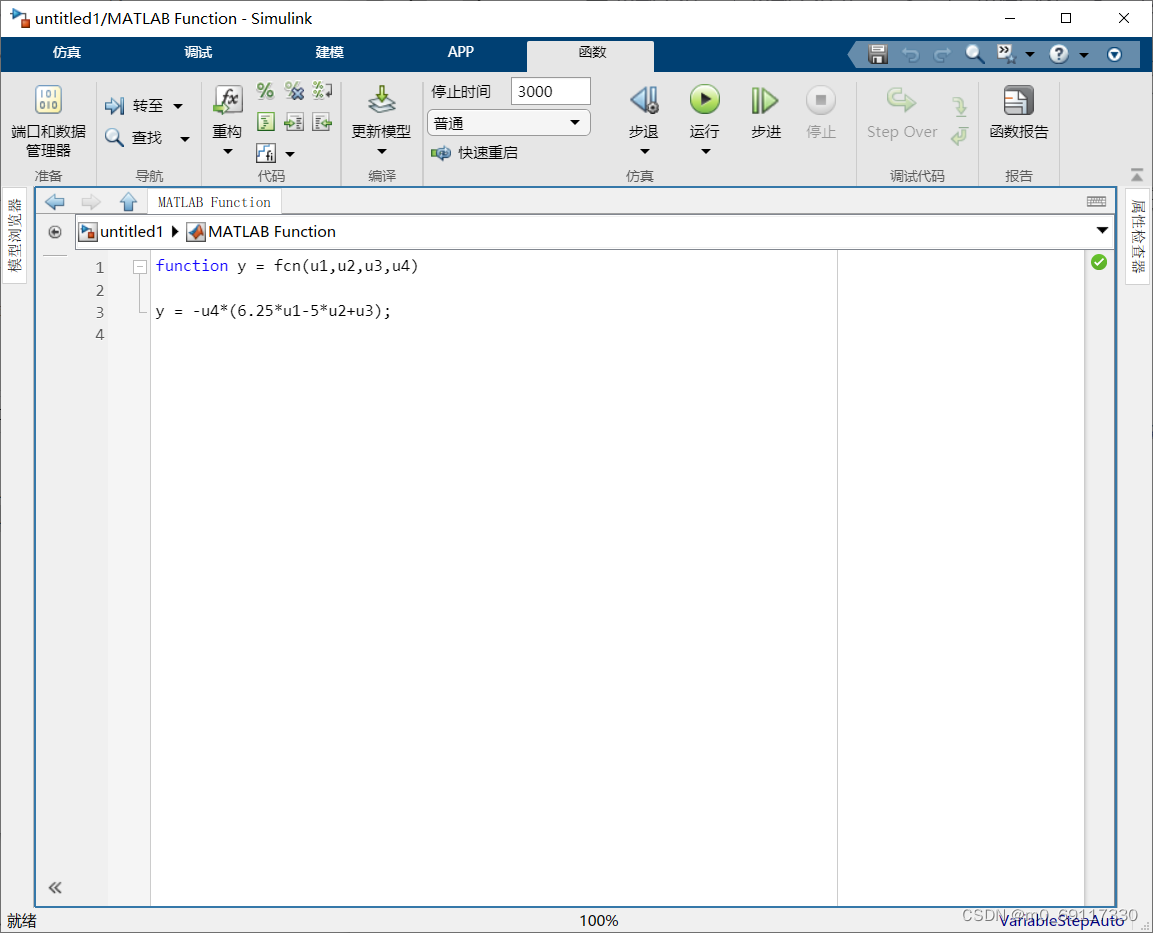This screenshot has height=933, width=1153.
Task: Click the save icon in quick access bar
Action: click(x=878, y=54)
